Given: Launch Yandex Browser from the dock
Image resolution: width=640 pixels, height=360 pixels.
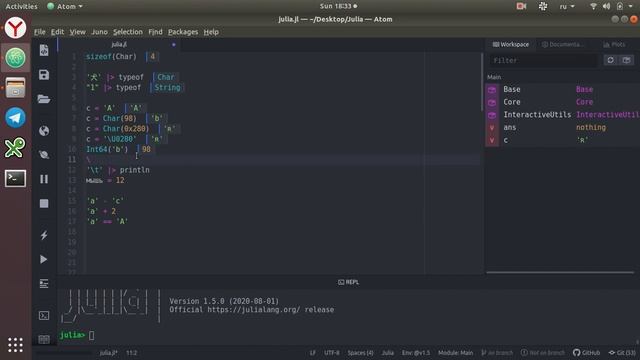Looking at the screenshot, I should pos(15,28).
